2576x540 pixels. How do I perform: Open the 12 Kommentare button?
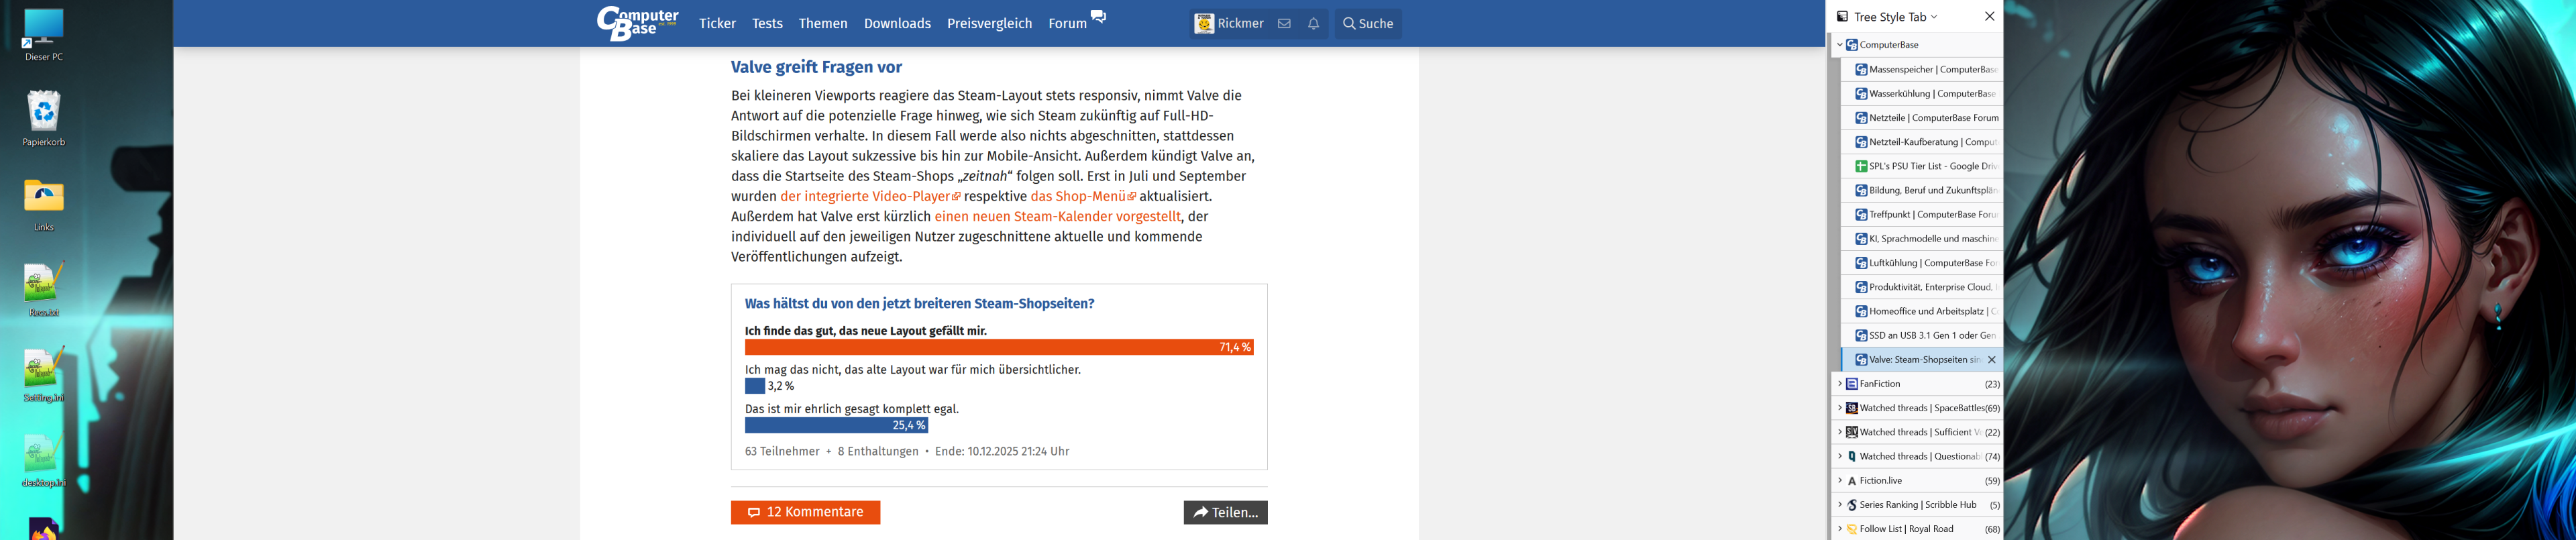[x=805, y=512]
